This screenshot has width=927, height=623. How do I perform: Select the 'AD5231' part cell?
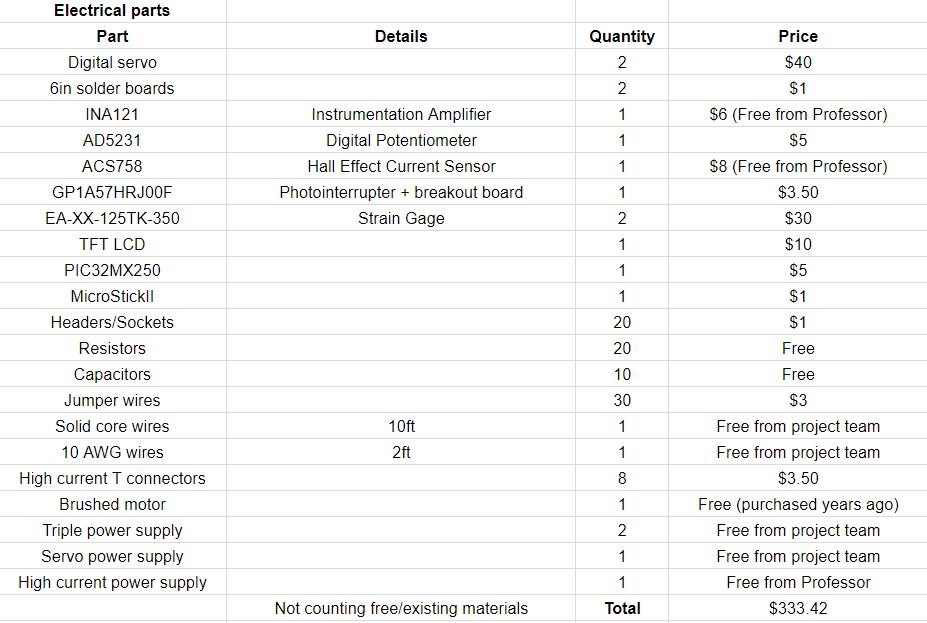(112, 140)
